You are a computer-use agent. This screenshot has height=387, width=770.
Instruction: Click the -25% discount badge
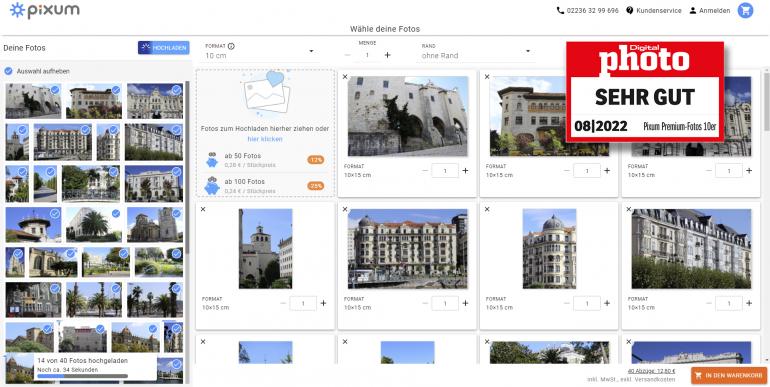[316, 186]
